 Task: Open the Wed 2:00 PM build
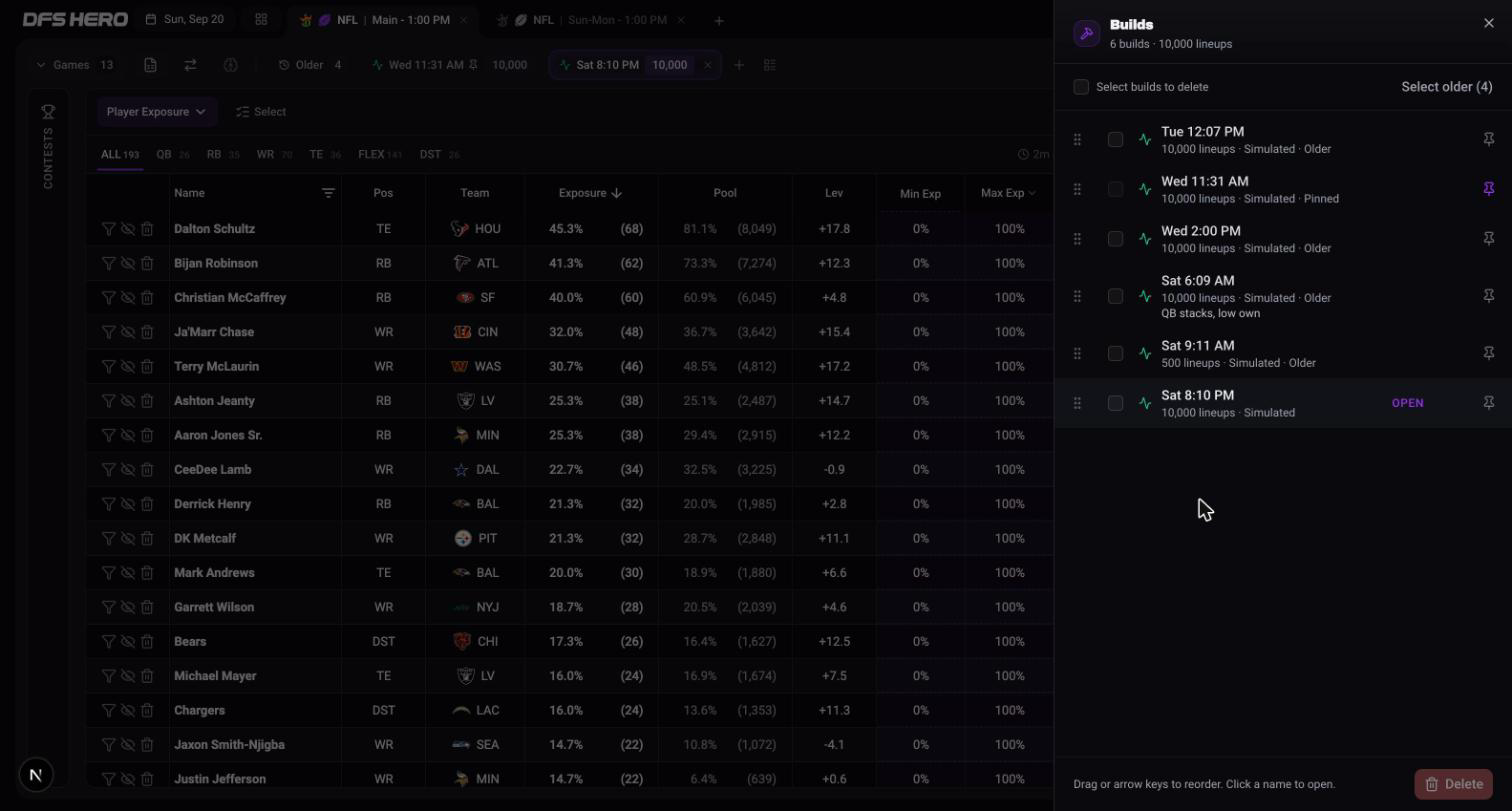(x=1200, y=231)
